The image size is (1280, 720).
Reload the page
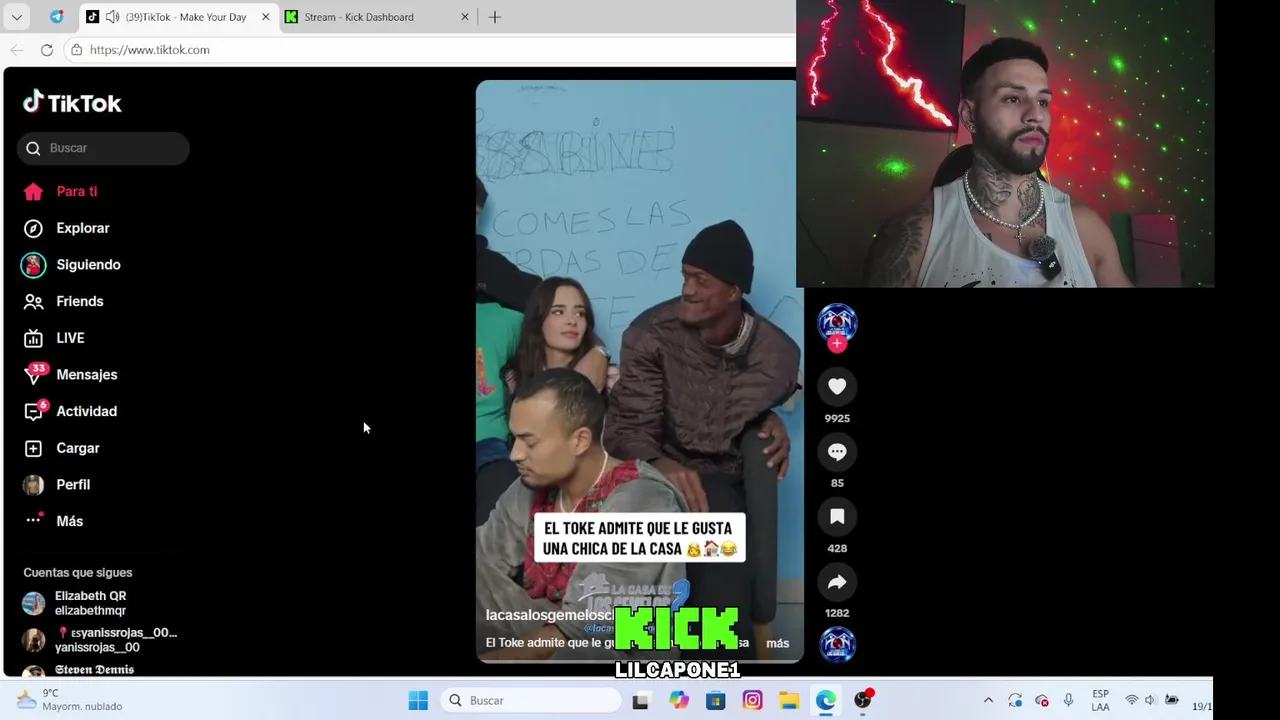(47, 50)
